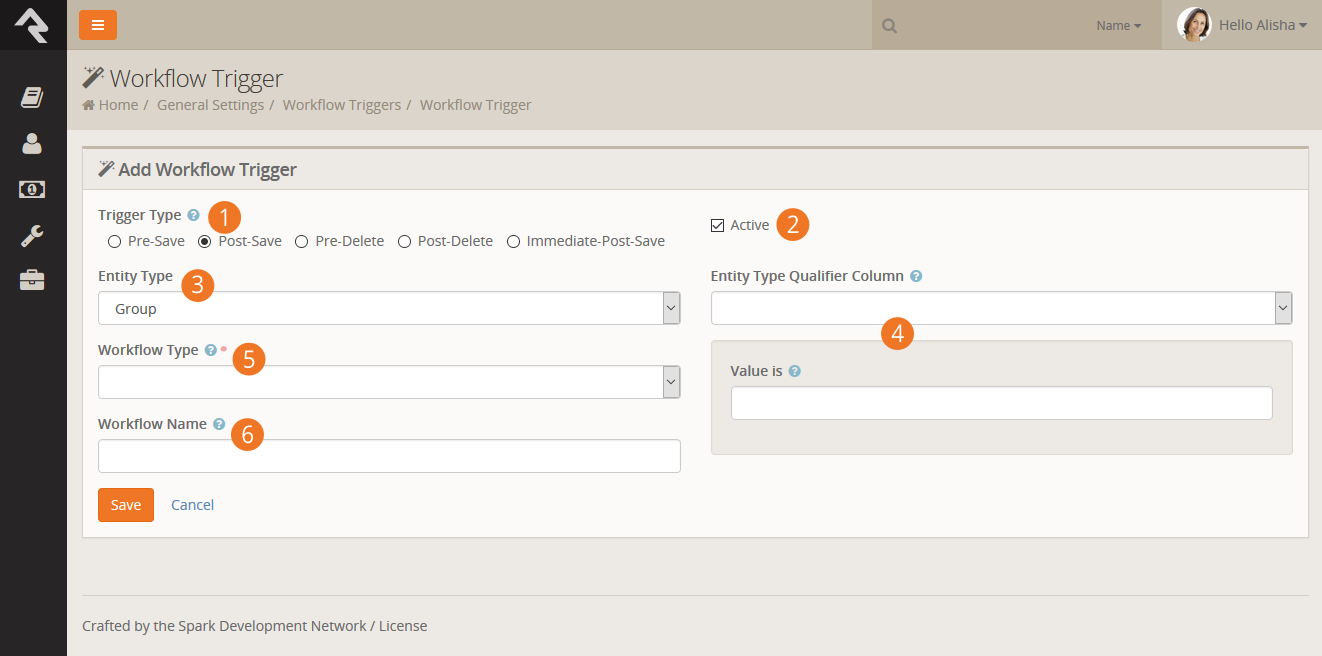Toggle the orange hamburger menu button
The image size is (1322, 656).
coord(98,25)
